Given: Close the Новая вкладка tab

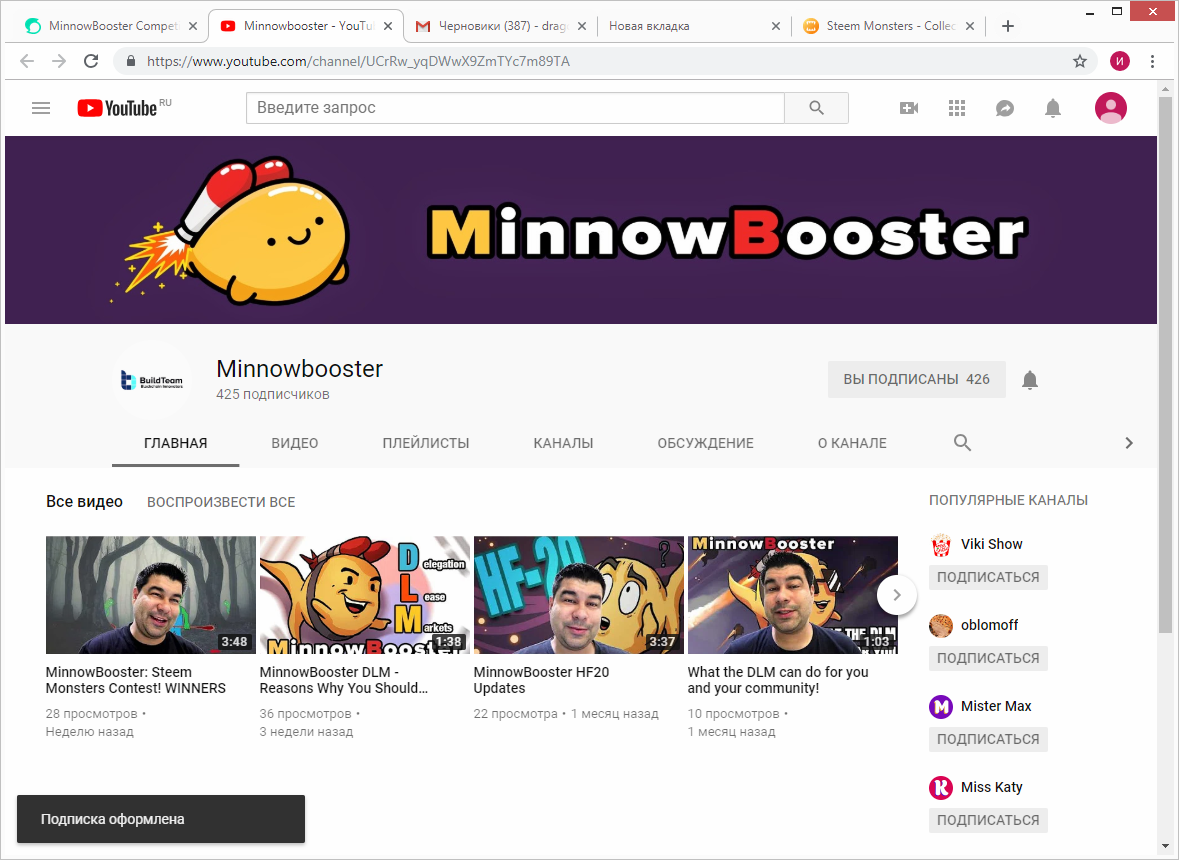Looking at the screenshot, I should click(x=776, y=26).
